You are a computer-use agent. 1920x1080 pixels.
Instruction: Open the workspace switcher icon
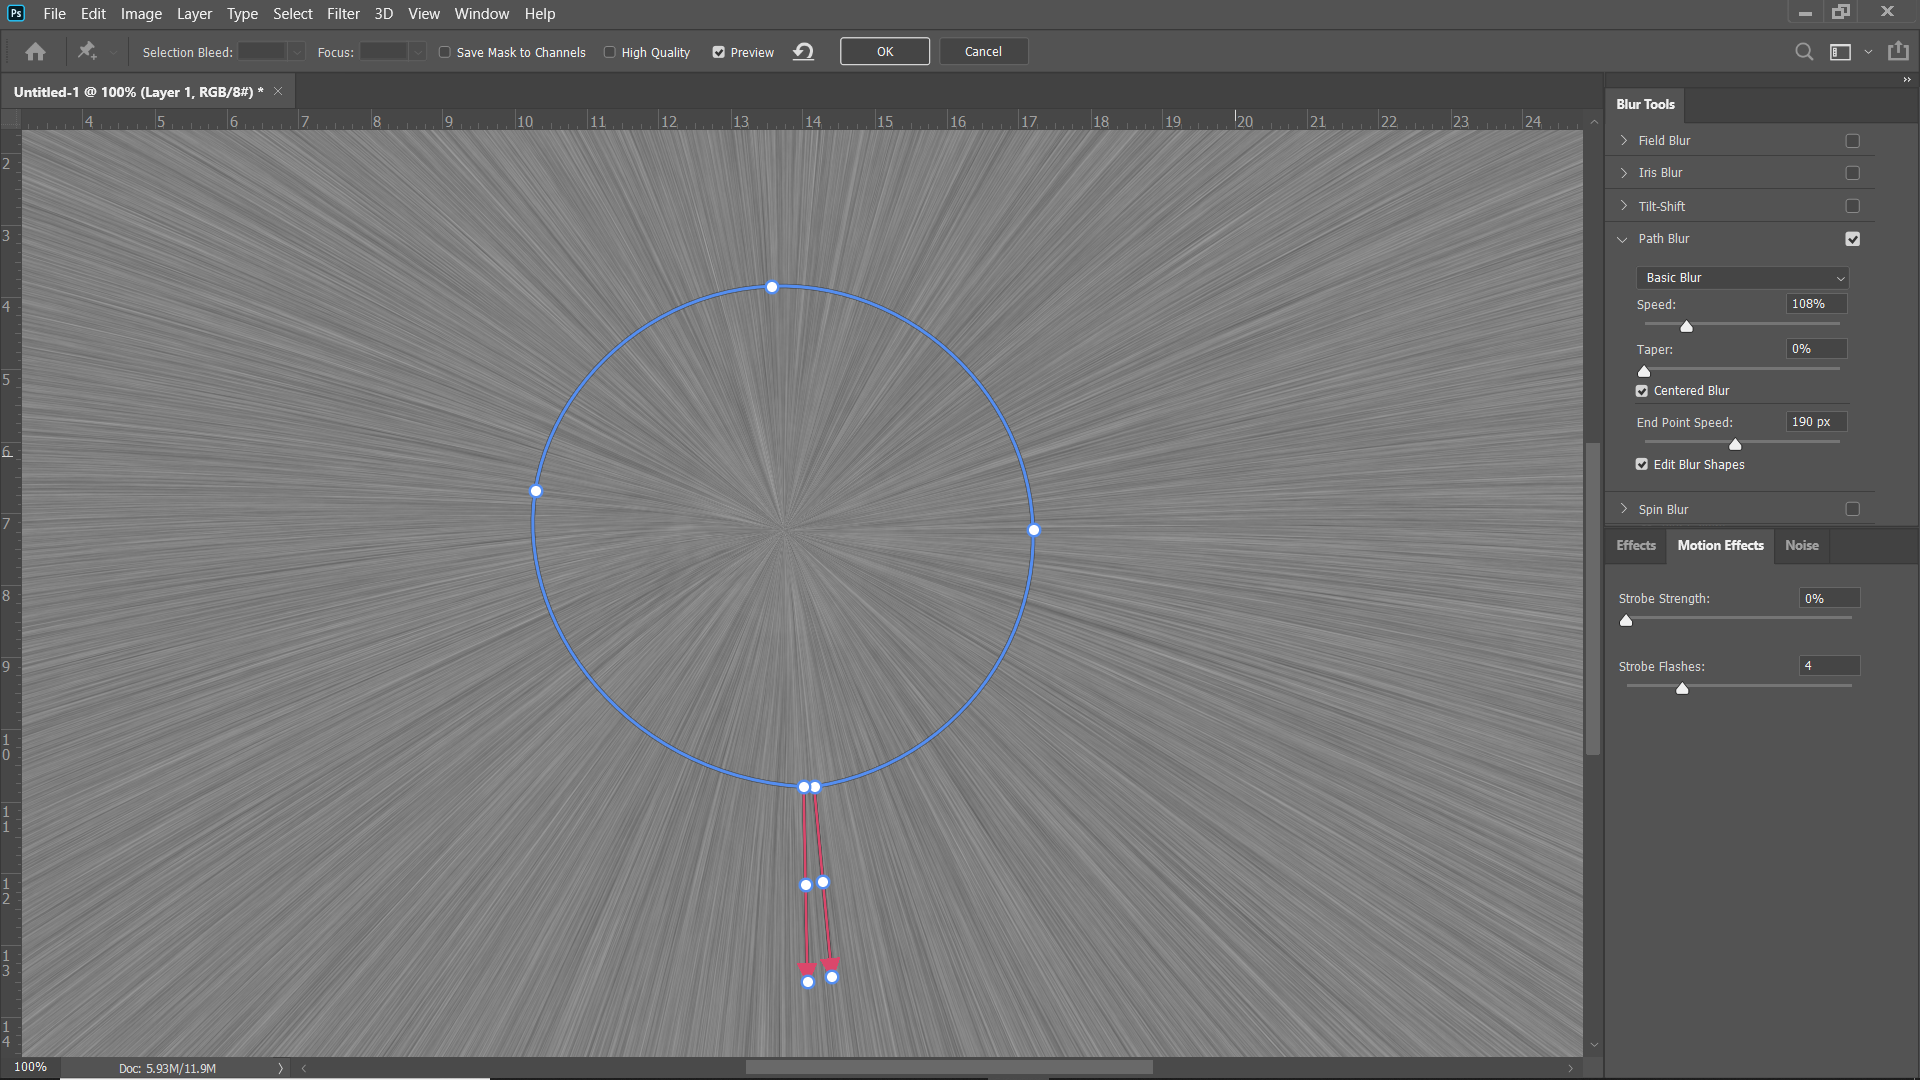point(1840,52)
